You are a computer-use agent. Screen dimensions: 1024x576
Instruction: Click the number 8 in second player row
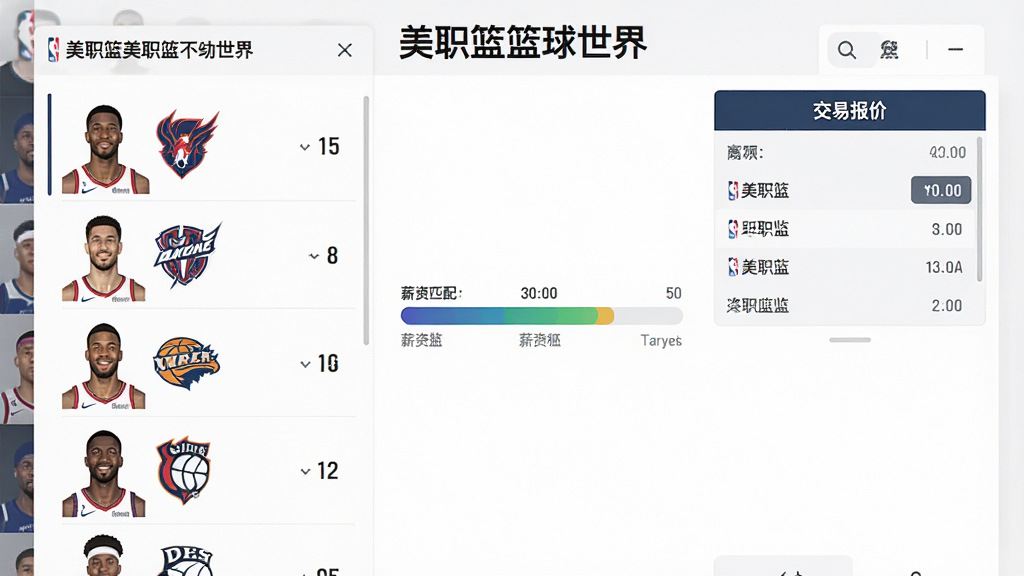(x=332, y=256)
